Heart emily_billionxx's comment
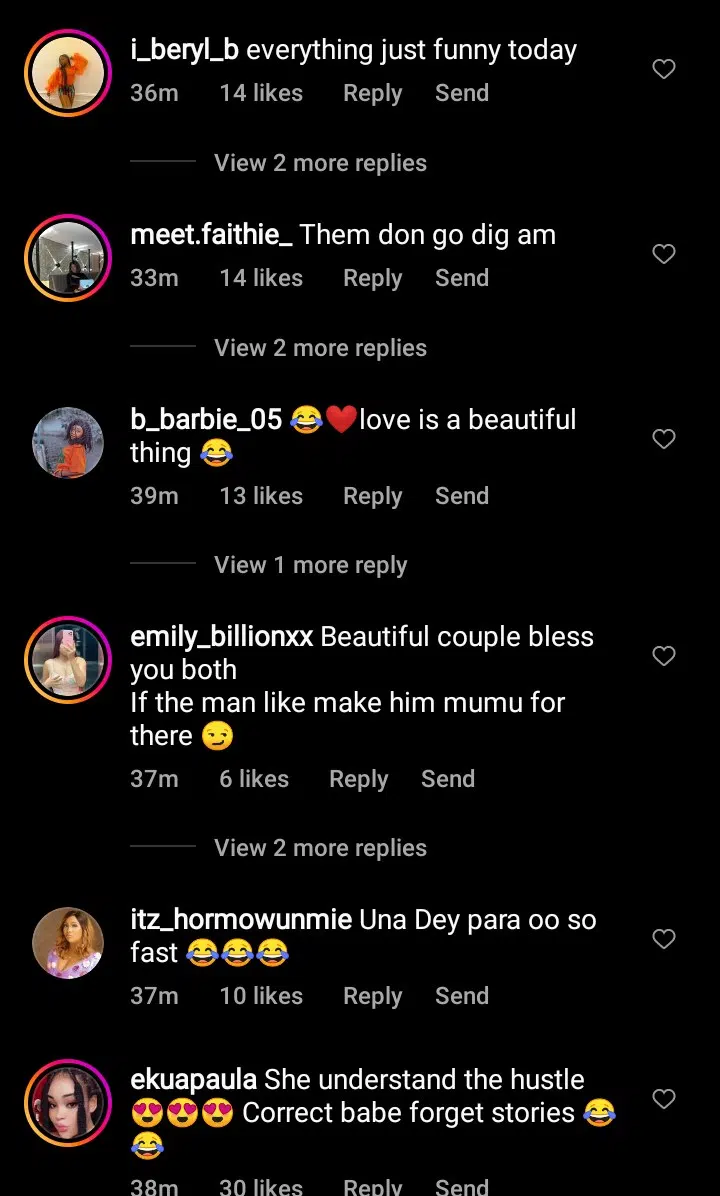 point(664,656)
